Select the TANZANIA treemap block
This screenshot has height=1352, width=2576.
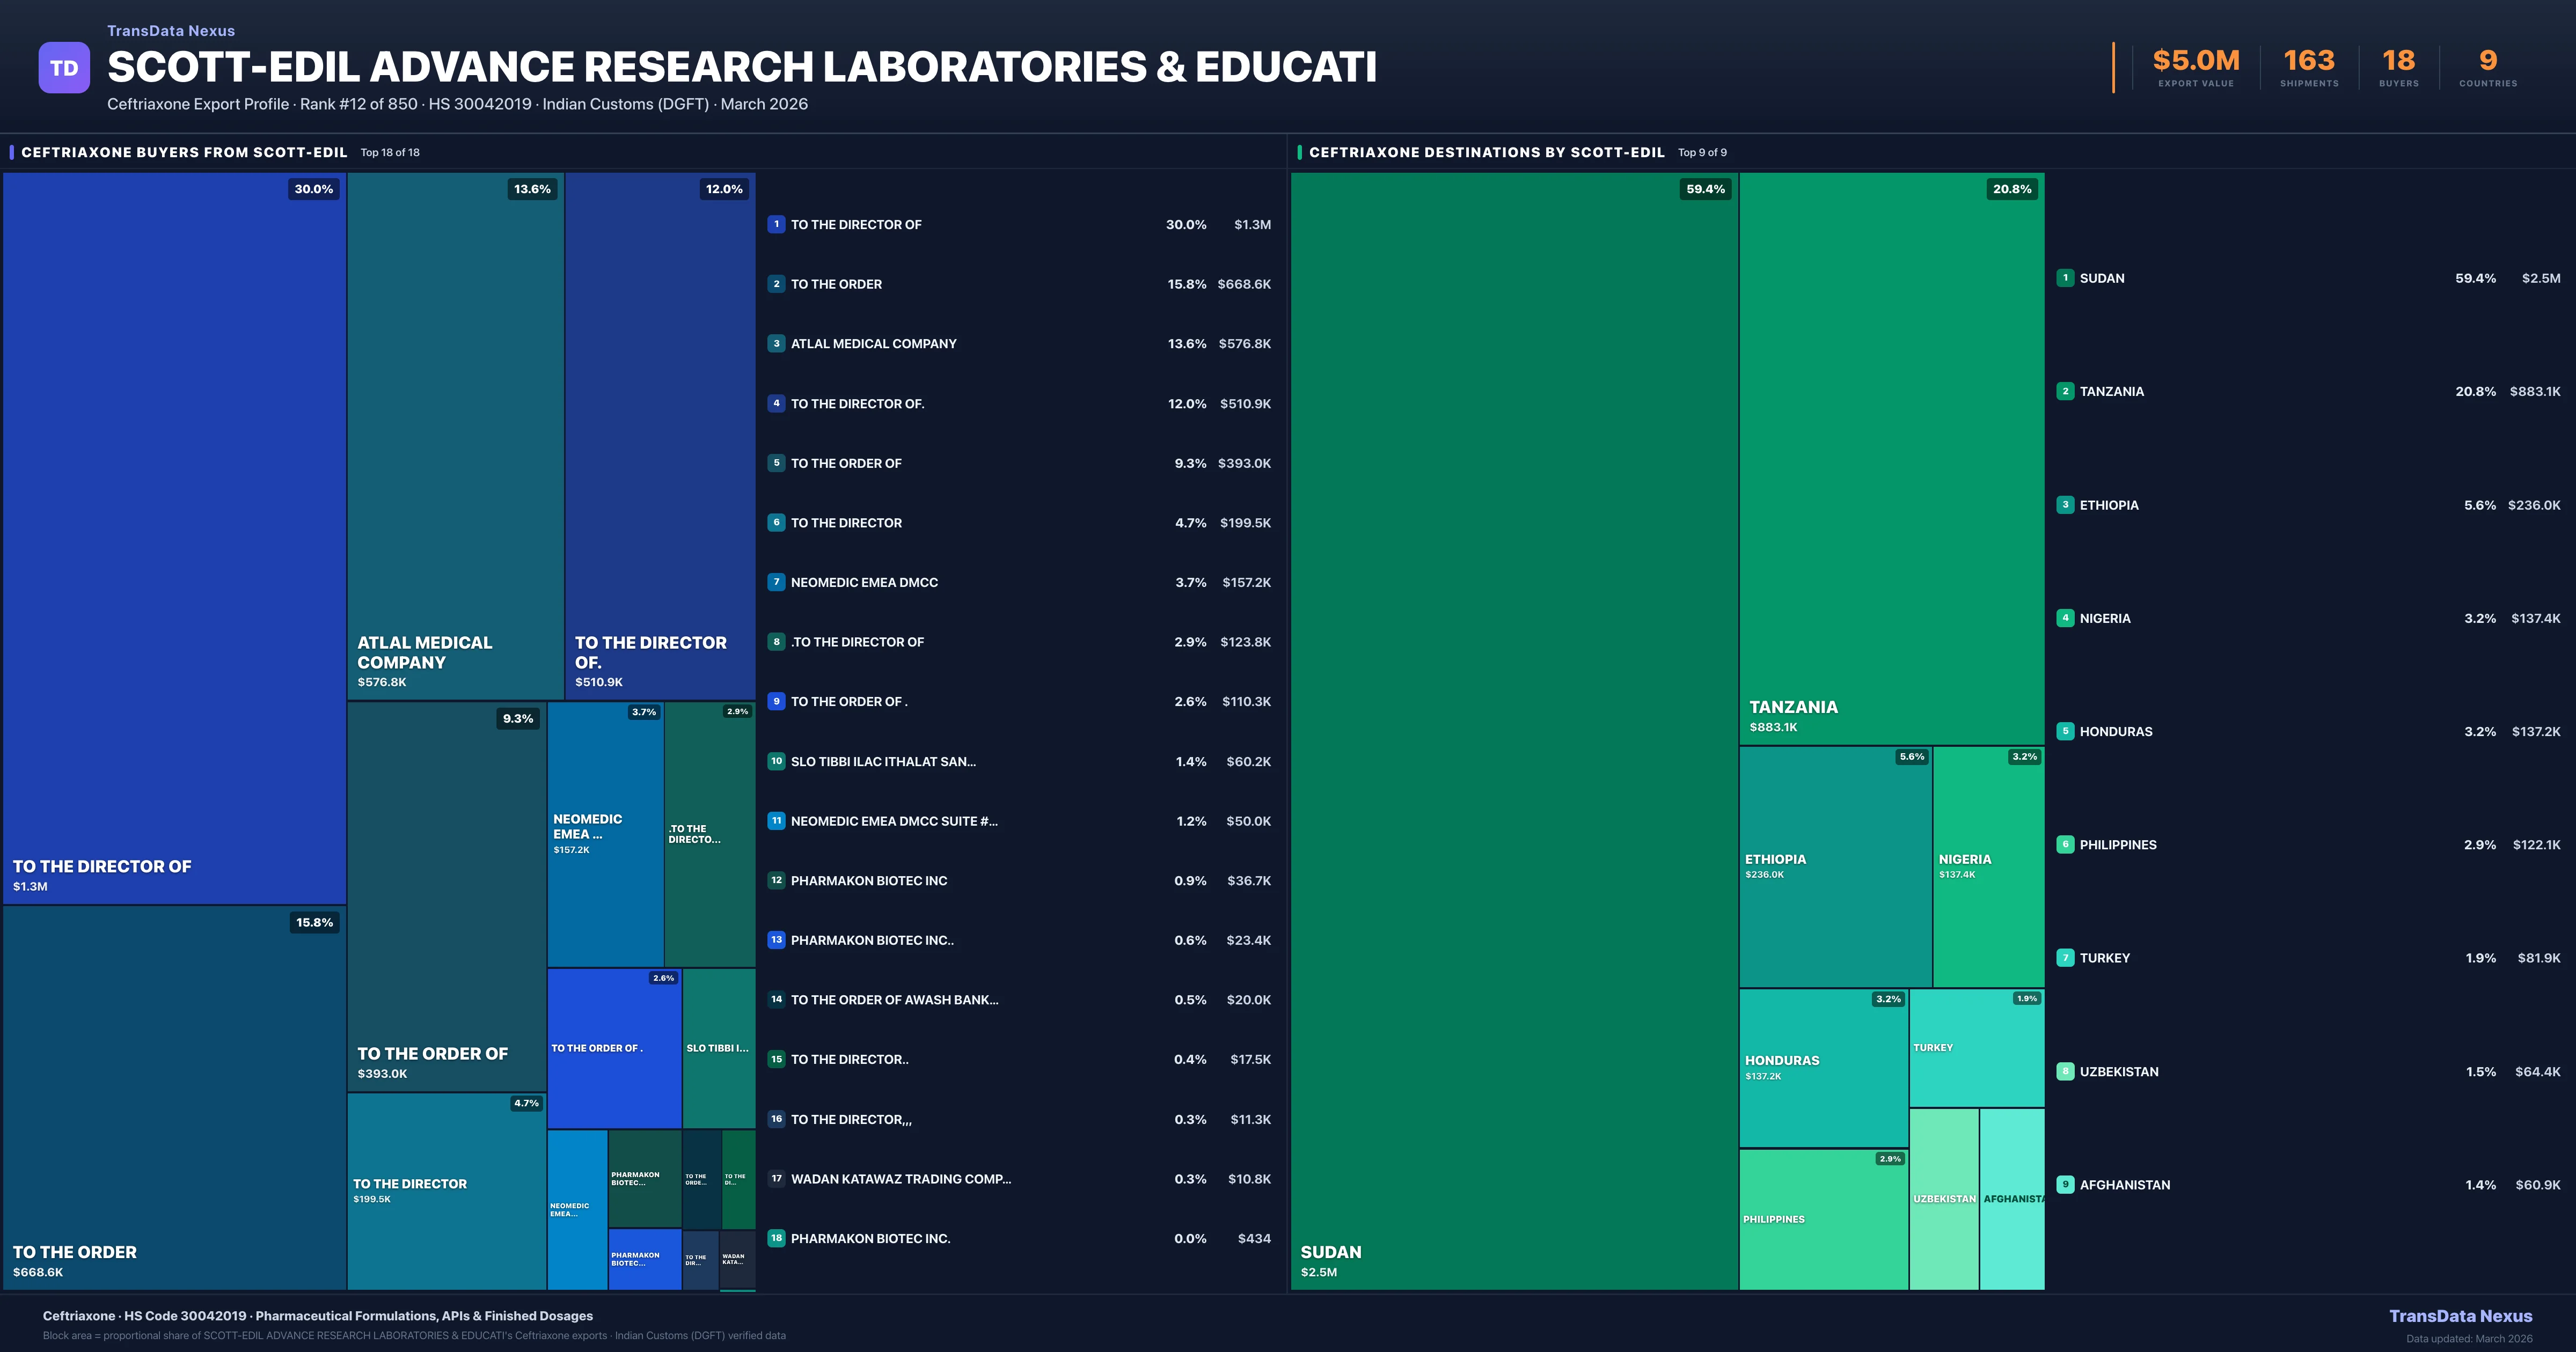[1891, 458]
